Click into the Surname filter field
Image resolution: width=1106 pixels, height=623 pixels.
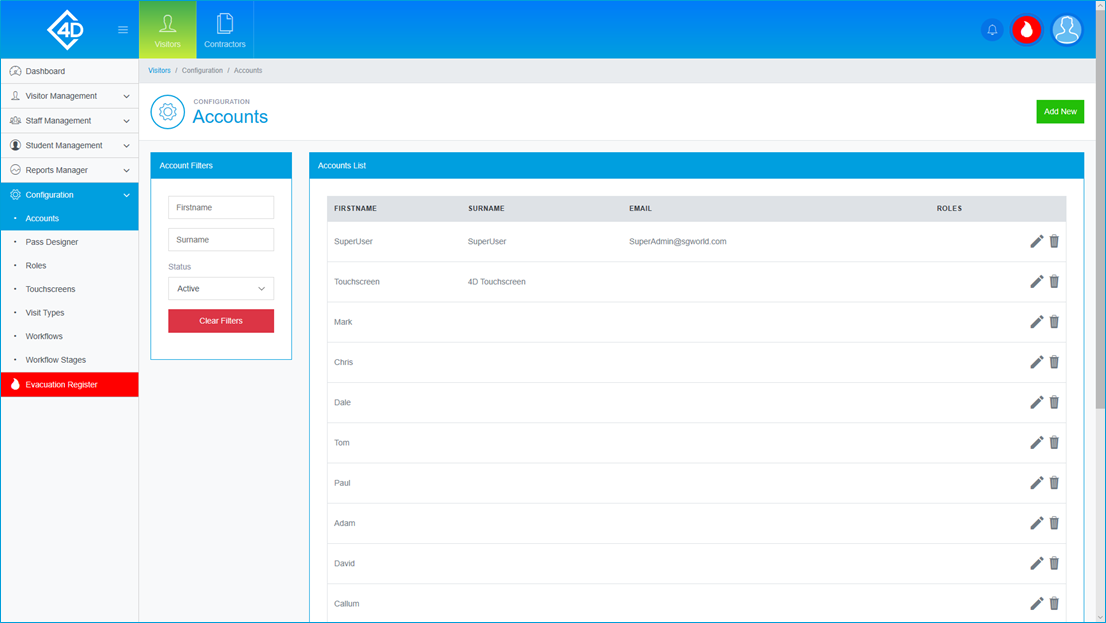click(x=221, y=240)
